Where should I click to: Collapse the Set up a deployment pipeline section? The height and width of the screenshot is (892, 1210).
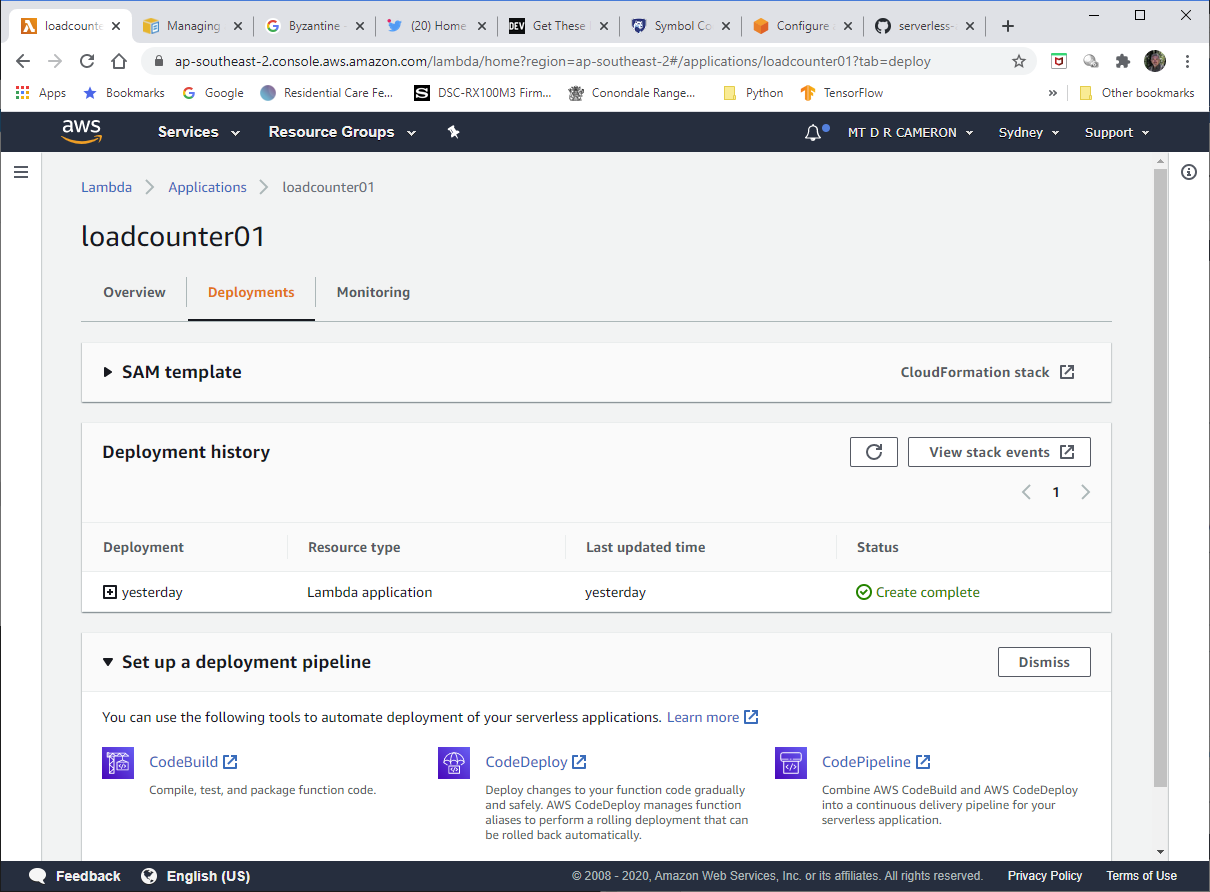point(108,662)
